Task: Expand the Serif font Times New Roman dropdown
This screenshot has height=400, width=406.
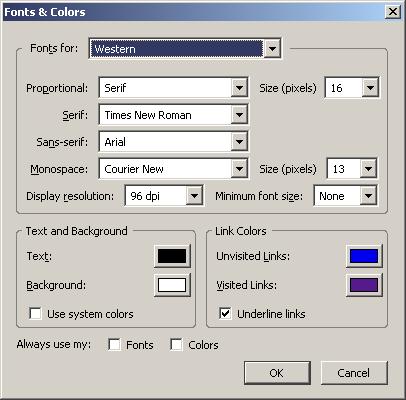Action: (173, 115)
